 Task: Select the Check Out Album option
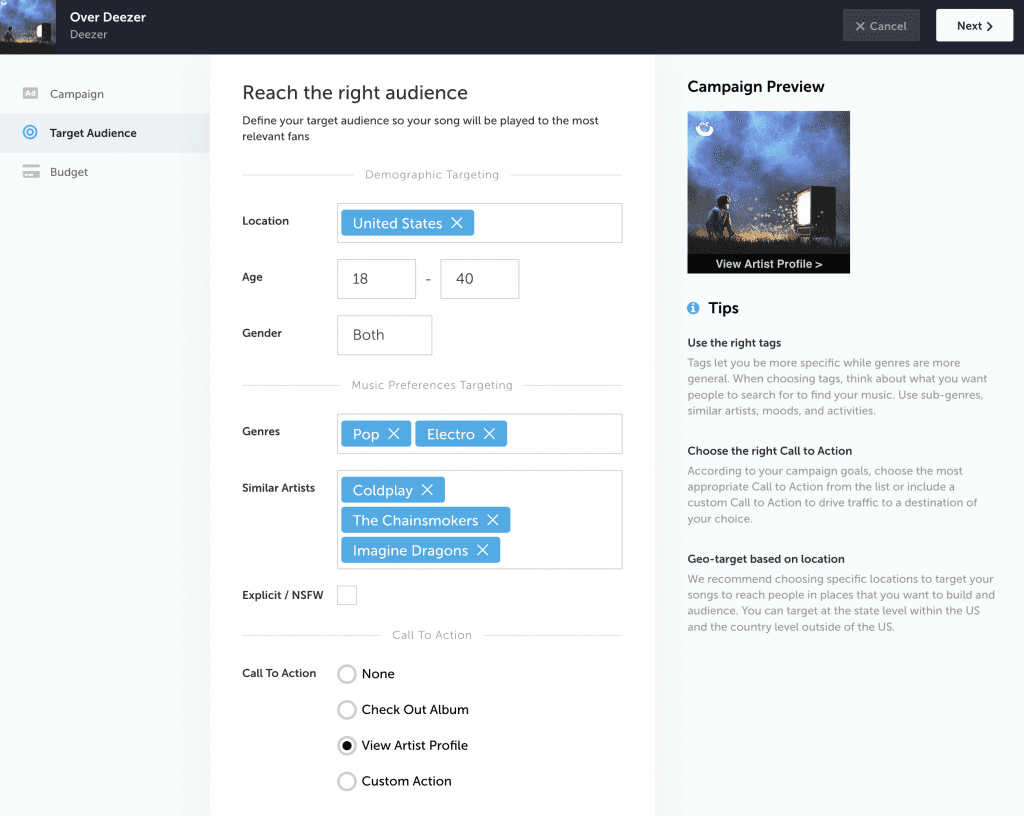[347, 710]
